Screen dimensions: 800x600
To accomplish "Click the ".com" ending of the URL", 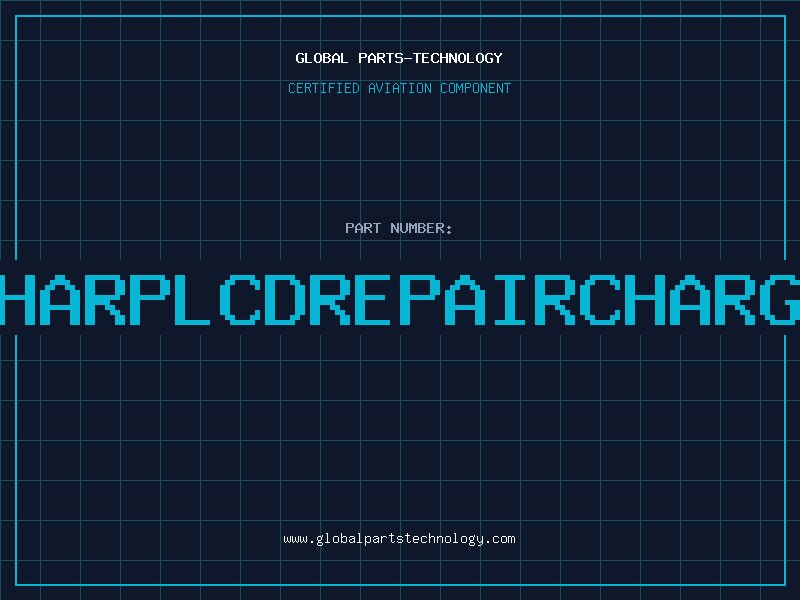I will (500, 539).
